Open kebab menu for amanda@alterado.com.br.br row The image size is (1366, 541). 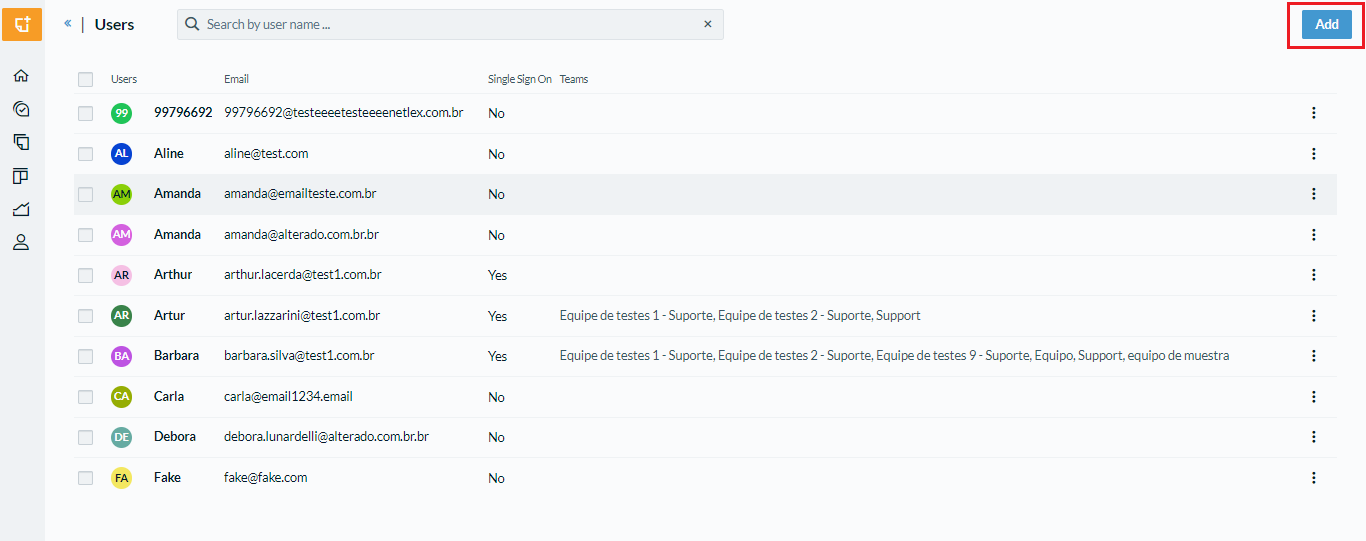point(1314,234)
